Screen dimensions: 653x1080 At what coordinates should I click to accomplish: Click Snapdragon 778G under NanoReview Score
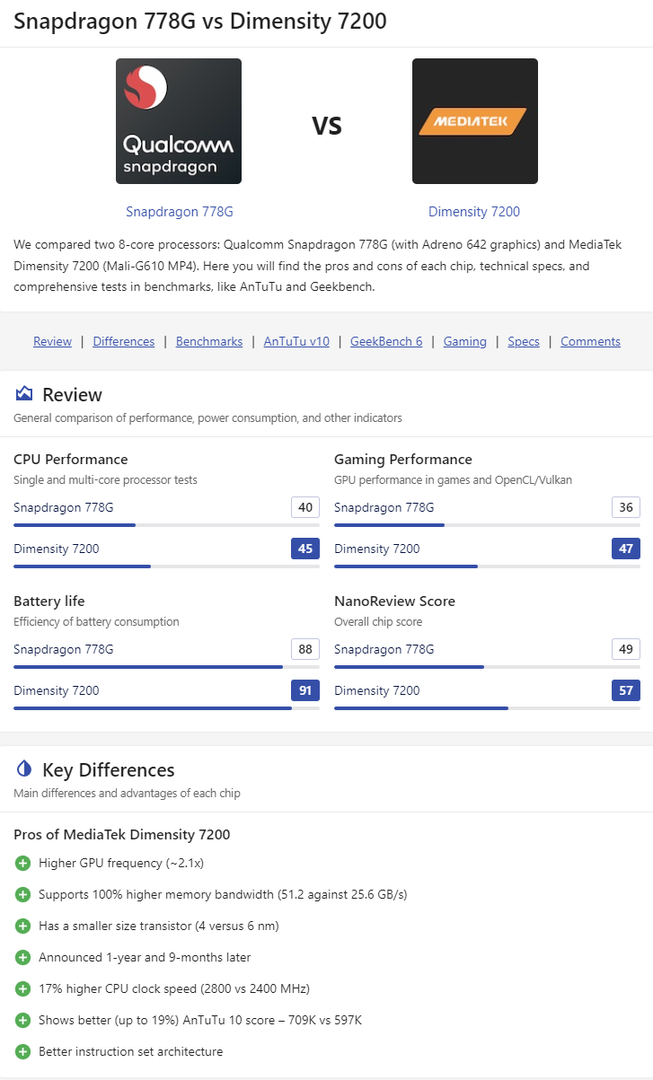pos(384,650)
